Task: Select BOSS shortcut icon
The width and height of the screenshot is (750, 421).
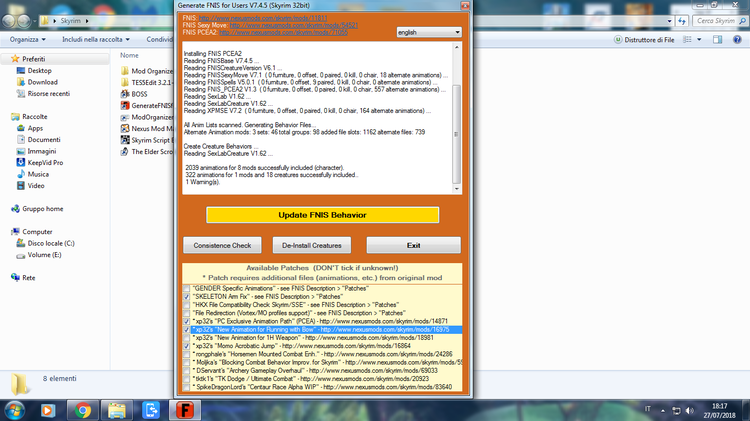Action: [125, 94]
